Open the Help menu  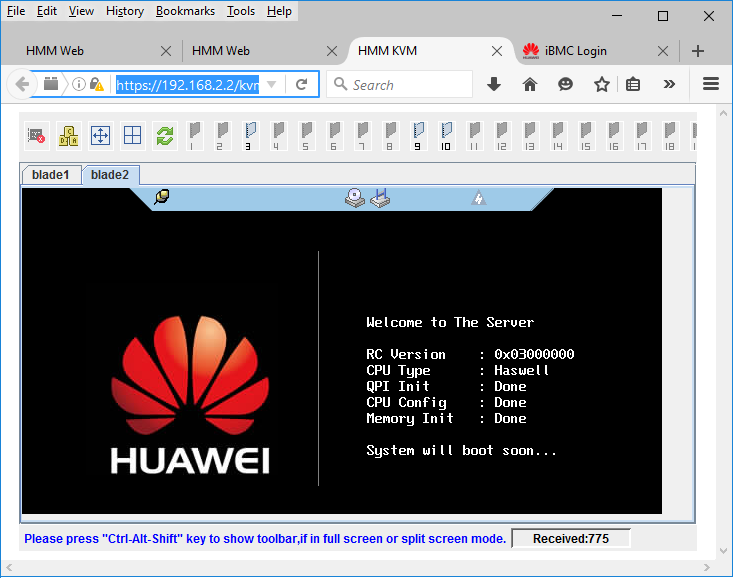click(x=279, y=11)
